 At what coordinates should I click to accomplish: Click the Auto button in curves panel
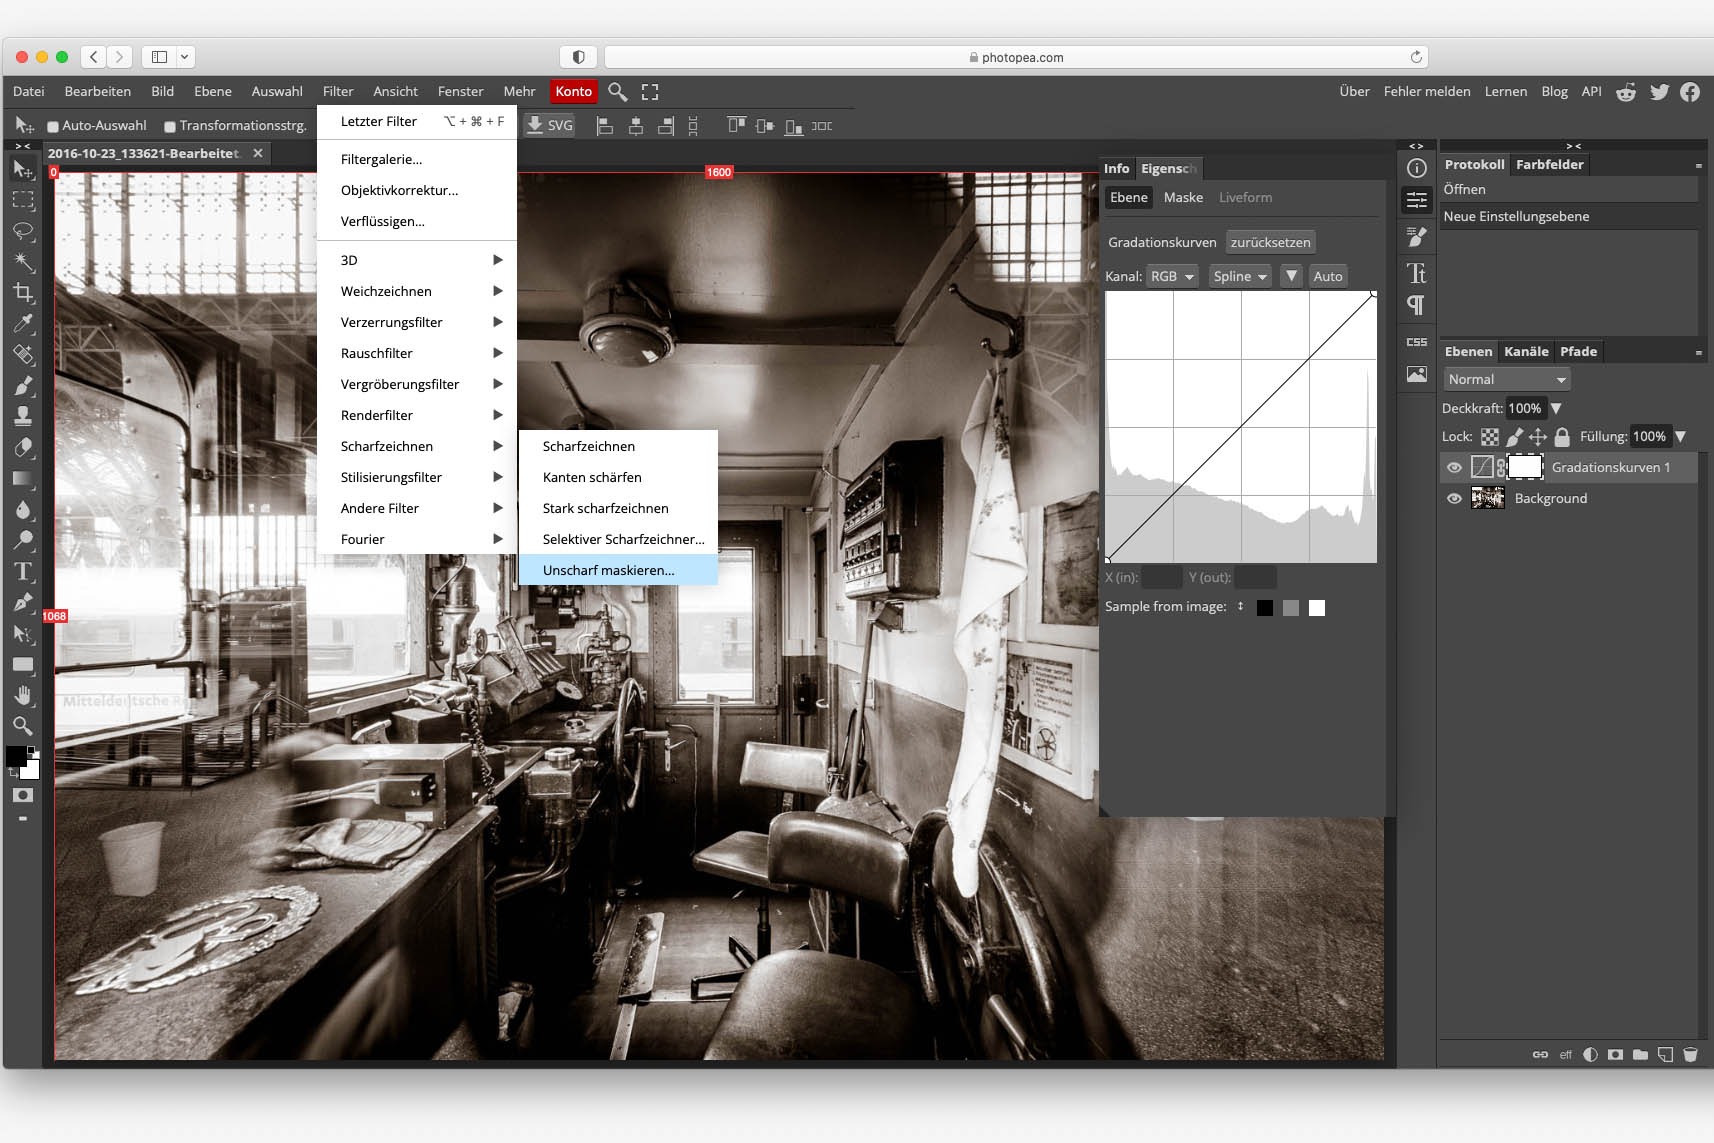click(1328, 276)
